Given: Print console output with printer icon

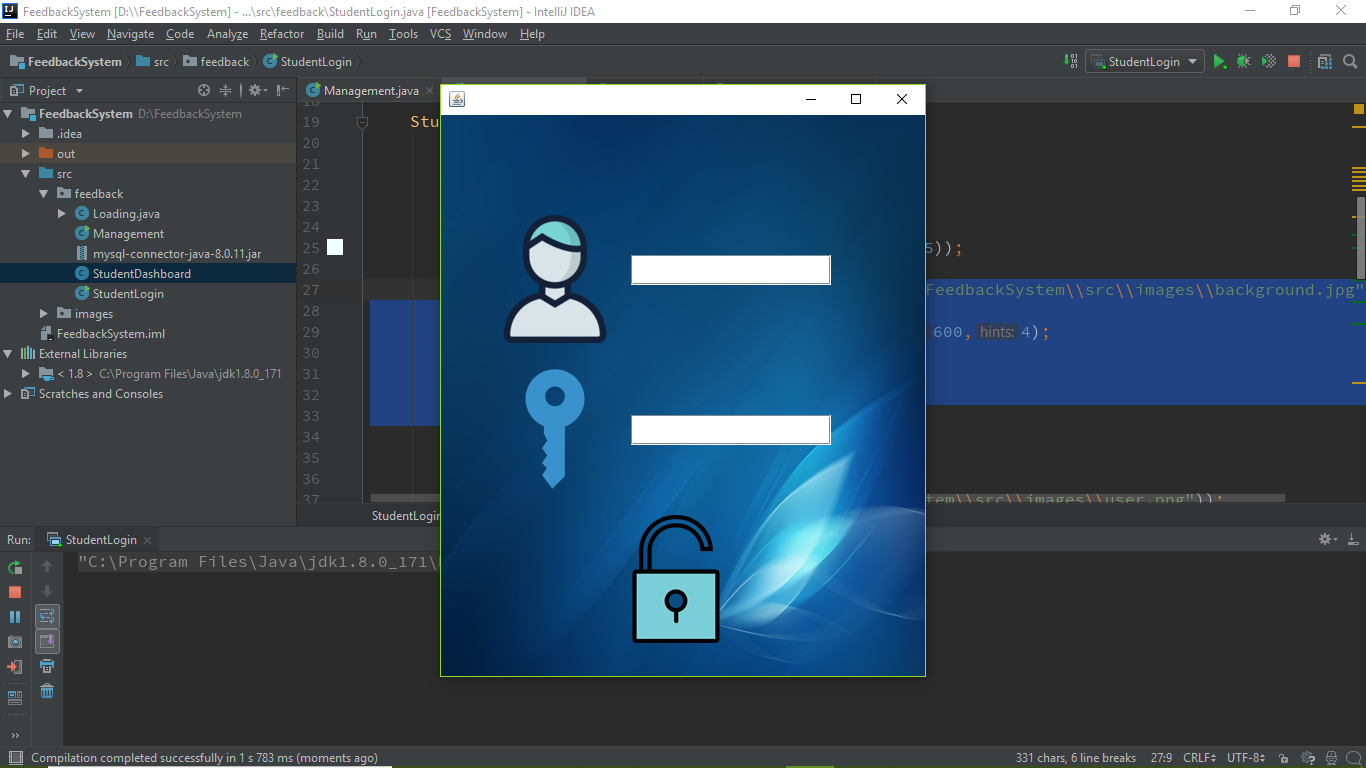Looking at the screenshot, I should (47, 666).
